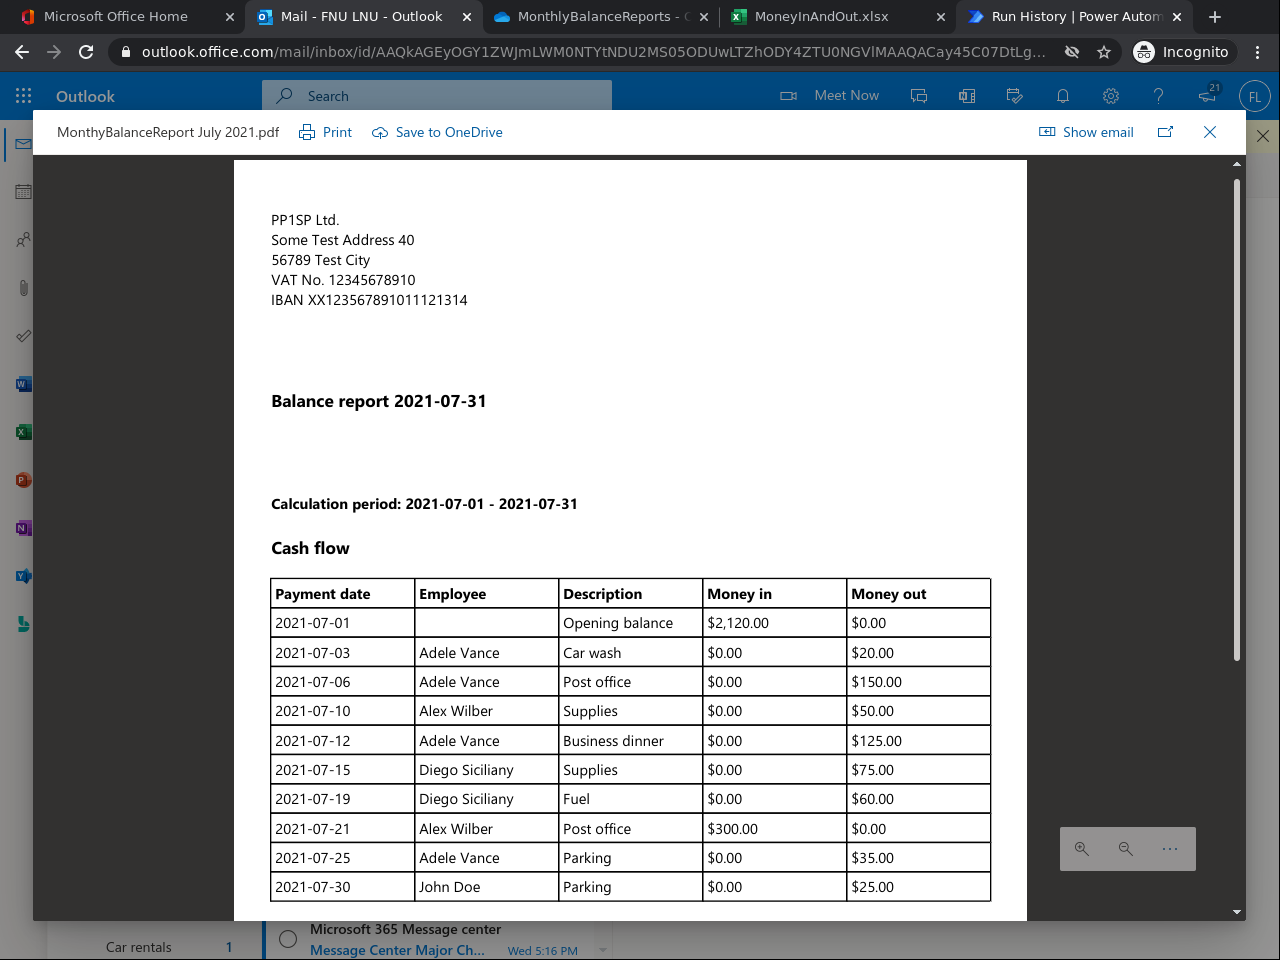The image size is (1280, 960).
Task: Open People in the left rail
Action: [23, 240]
